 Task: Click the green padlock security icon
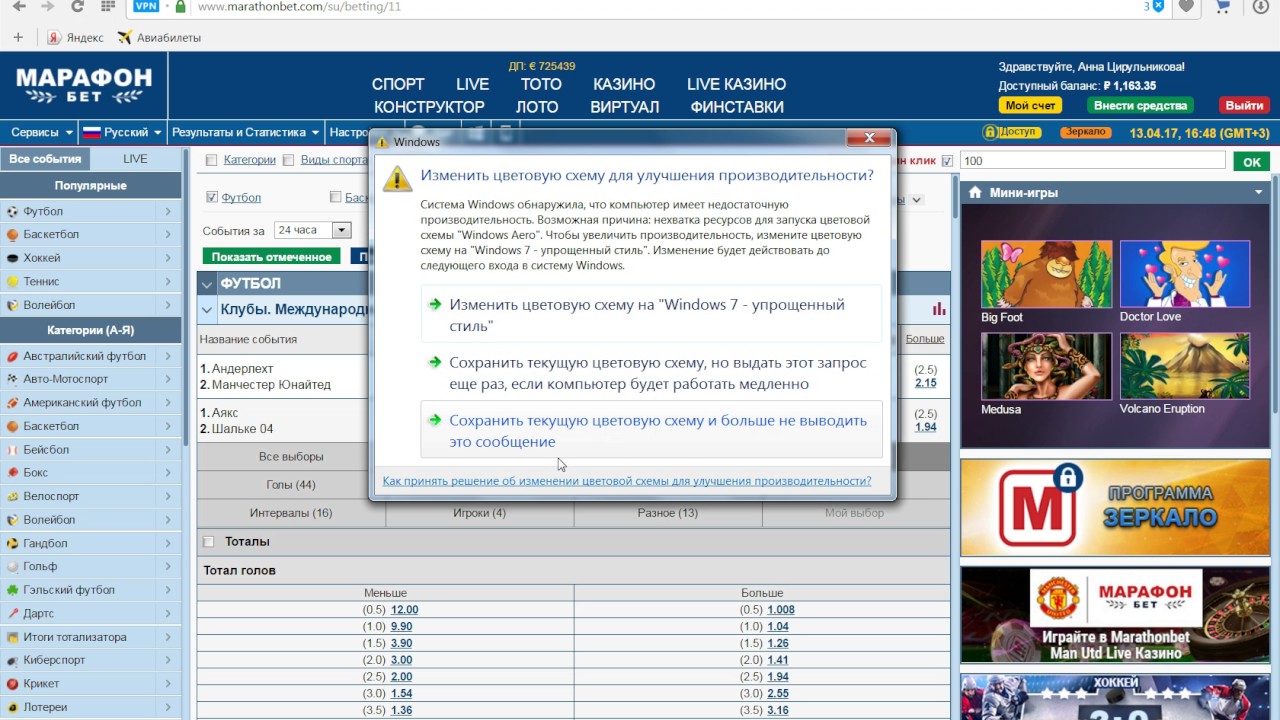coord(180,6)
